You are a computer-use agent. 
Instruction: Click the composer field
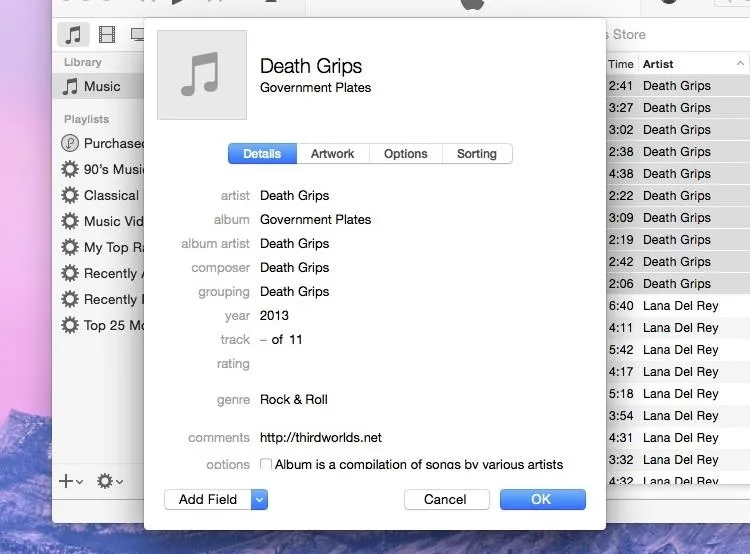(x=294, y=267)
